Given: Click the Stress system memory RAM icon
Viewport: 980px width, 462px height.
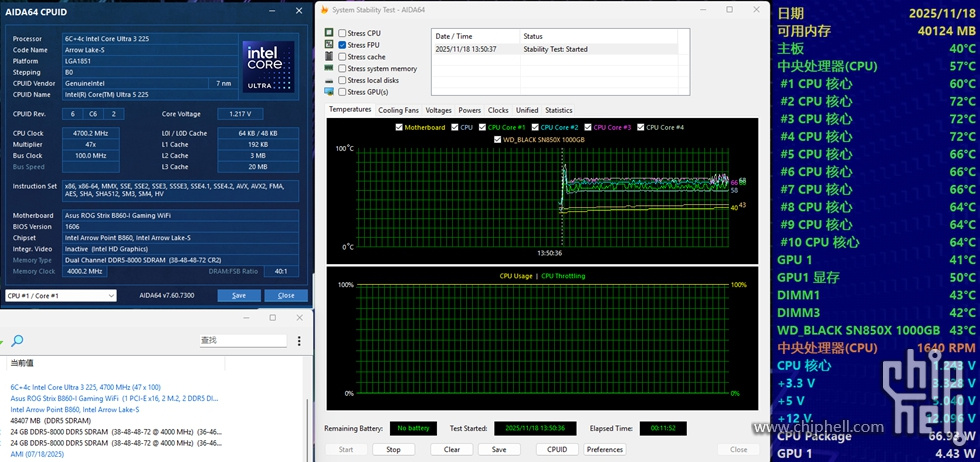Looking at the screenshot, I should tap(329, 68).
